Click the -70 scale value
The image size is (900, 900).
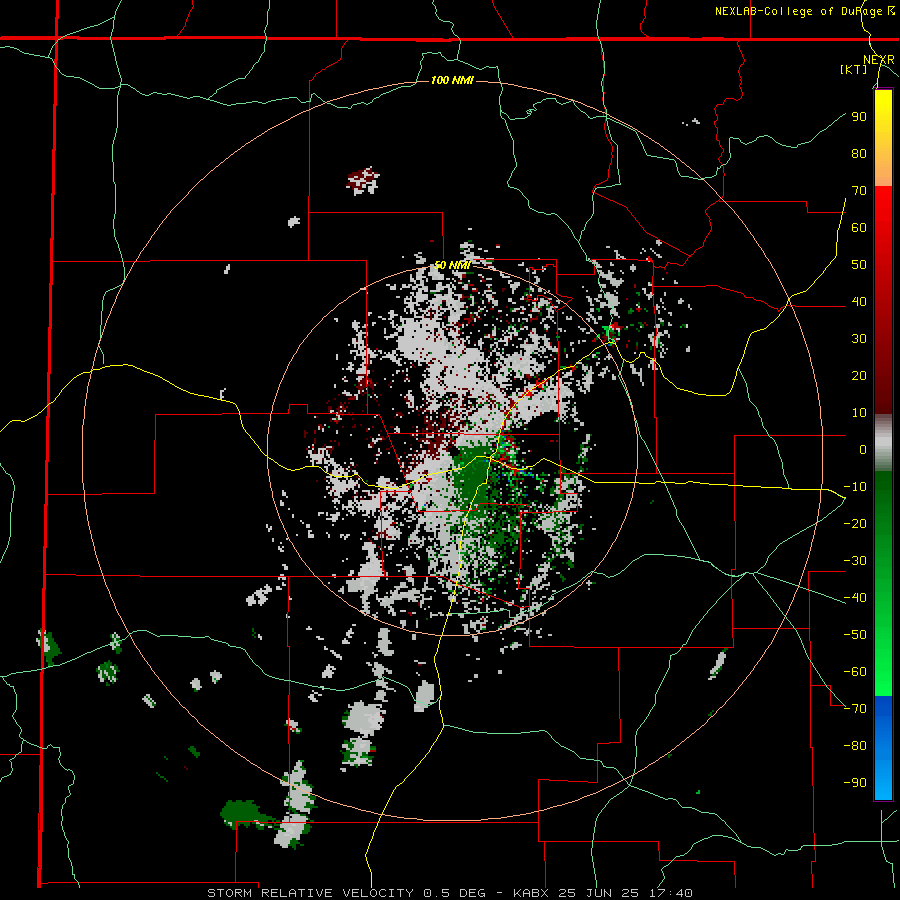point(855,709)
